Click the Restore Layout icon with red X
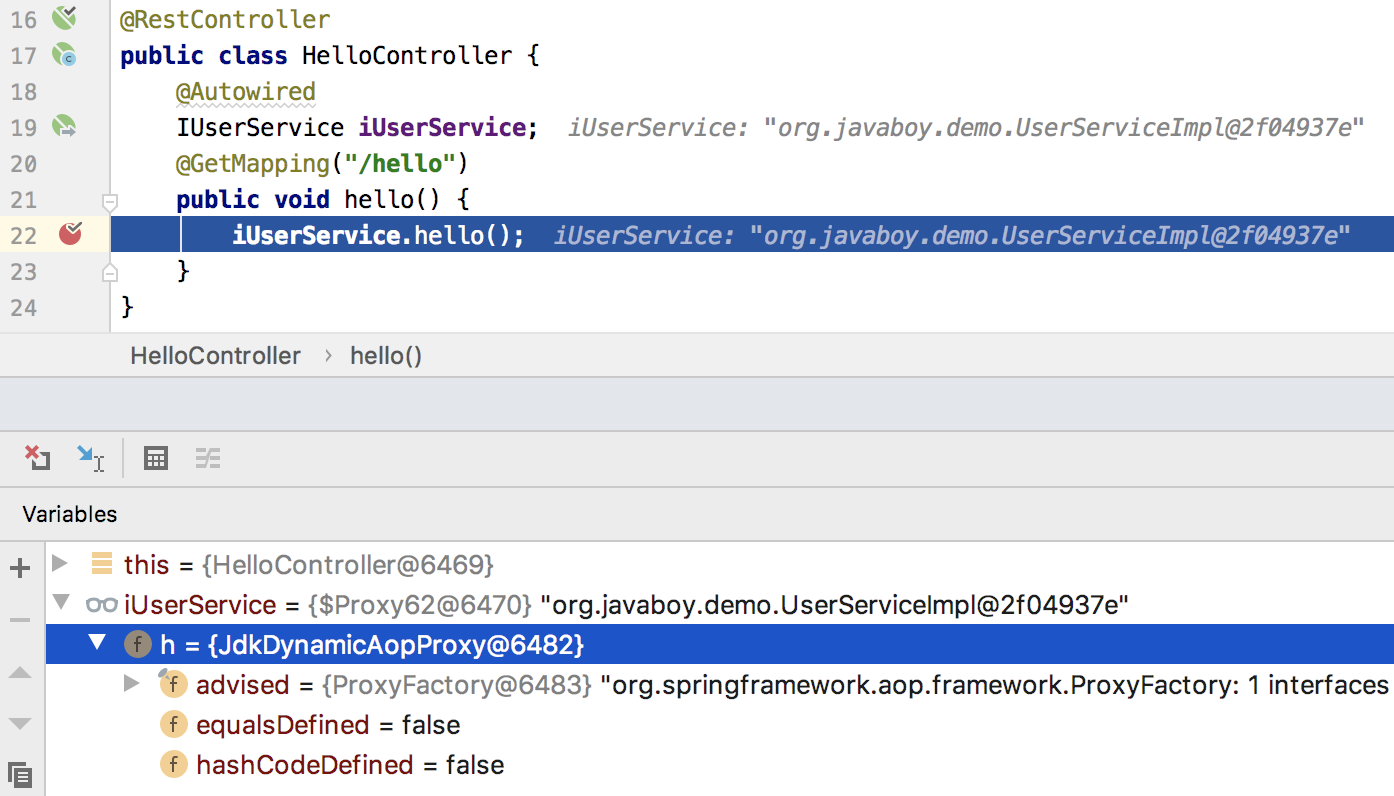The width and height of the screenshot is (1394, 796). 37,458
